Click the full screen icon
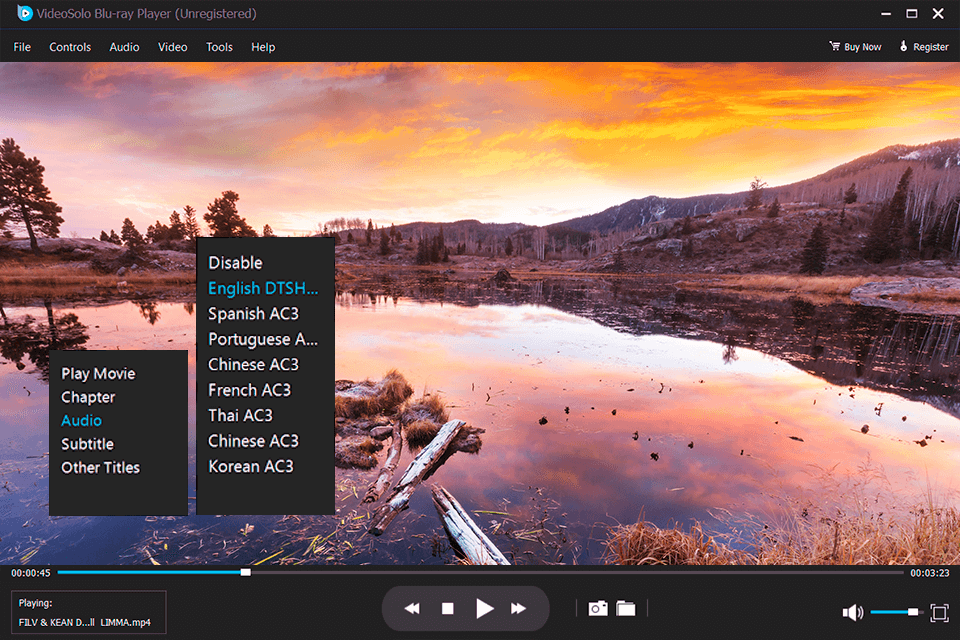Viewport: 960px width, 640px height. 938,611
